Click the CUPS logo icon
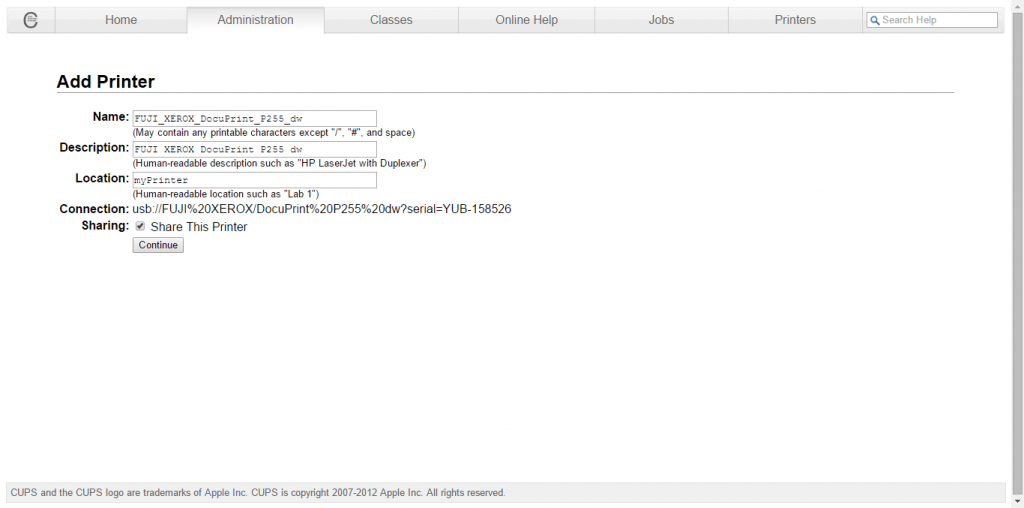Screen dimensions: 1024x508 [x=30, y=20]
